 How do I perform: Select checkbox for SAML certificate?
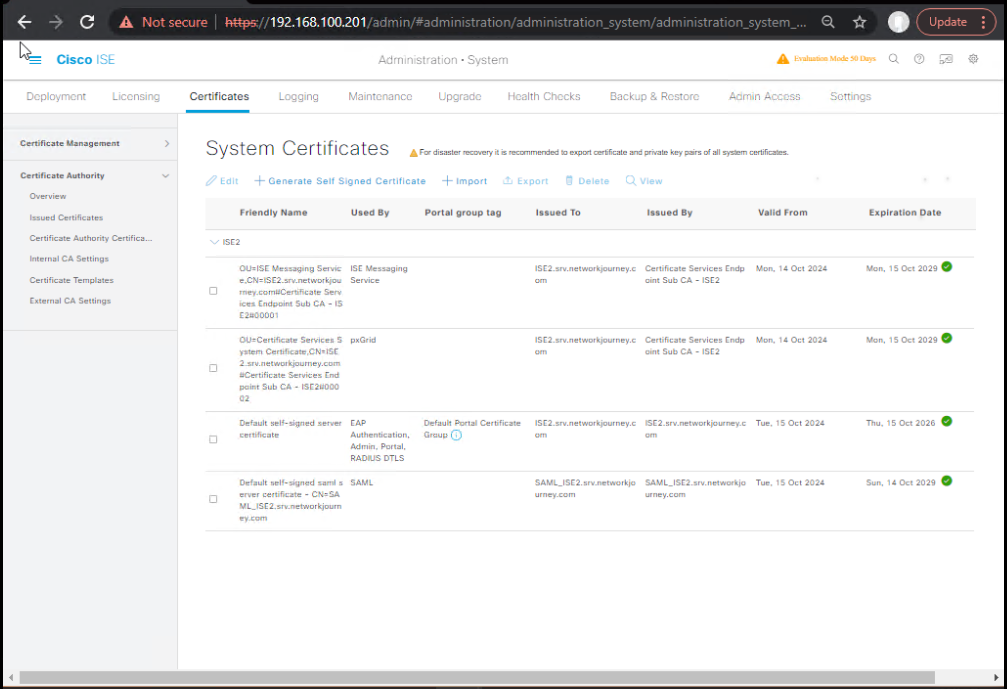pyautogui.click(x=213, y=499)
